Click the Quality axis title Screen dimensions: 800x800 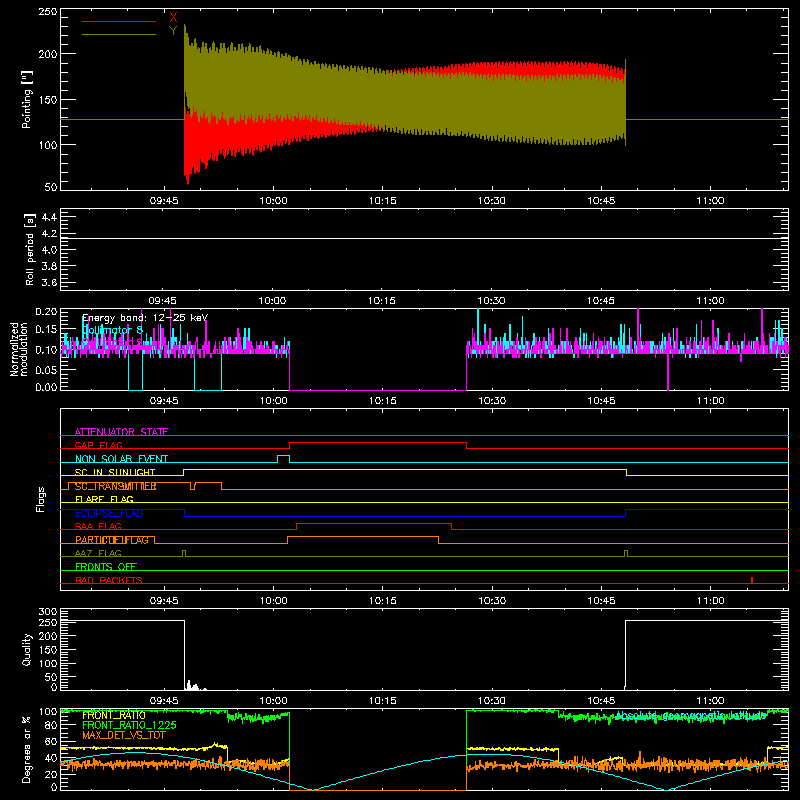(x=27, y=649)
